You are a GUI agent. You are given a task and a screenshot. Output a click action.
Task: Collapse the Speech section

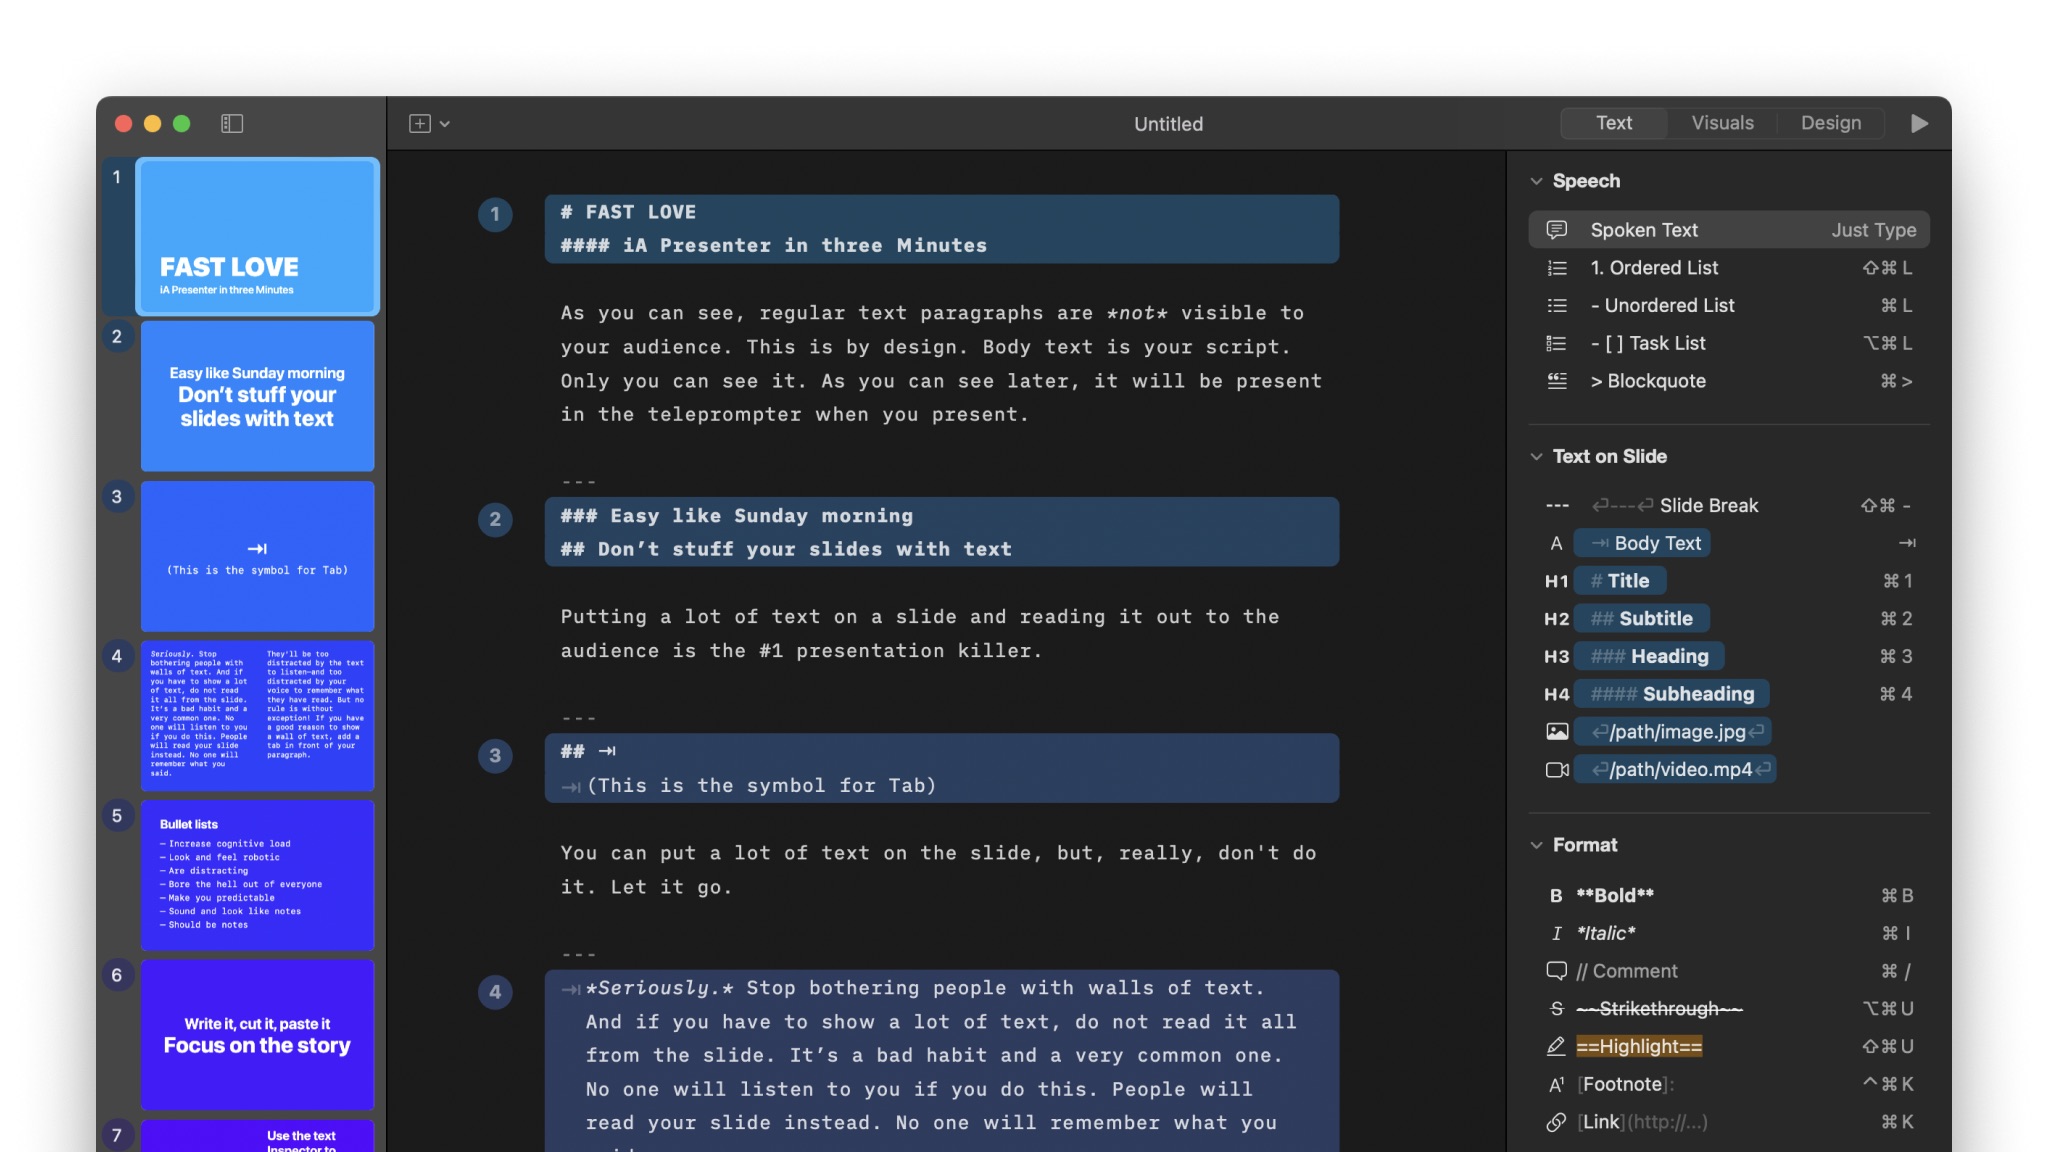click(x=1536, y=181)
